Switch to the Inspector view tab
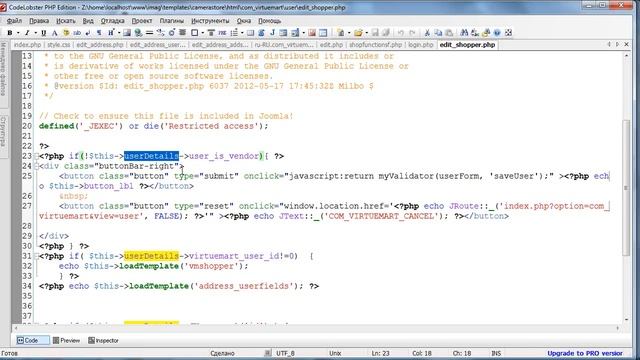 click(x=103, y=340)
